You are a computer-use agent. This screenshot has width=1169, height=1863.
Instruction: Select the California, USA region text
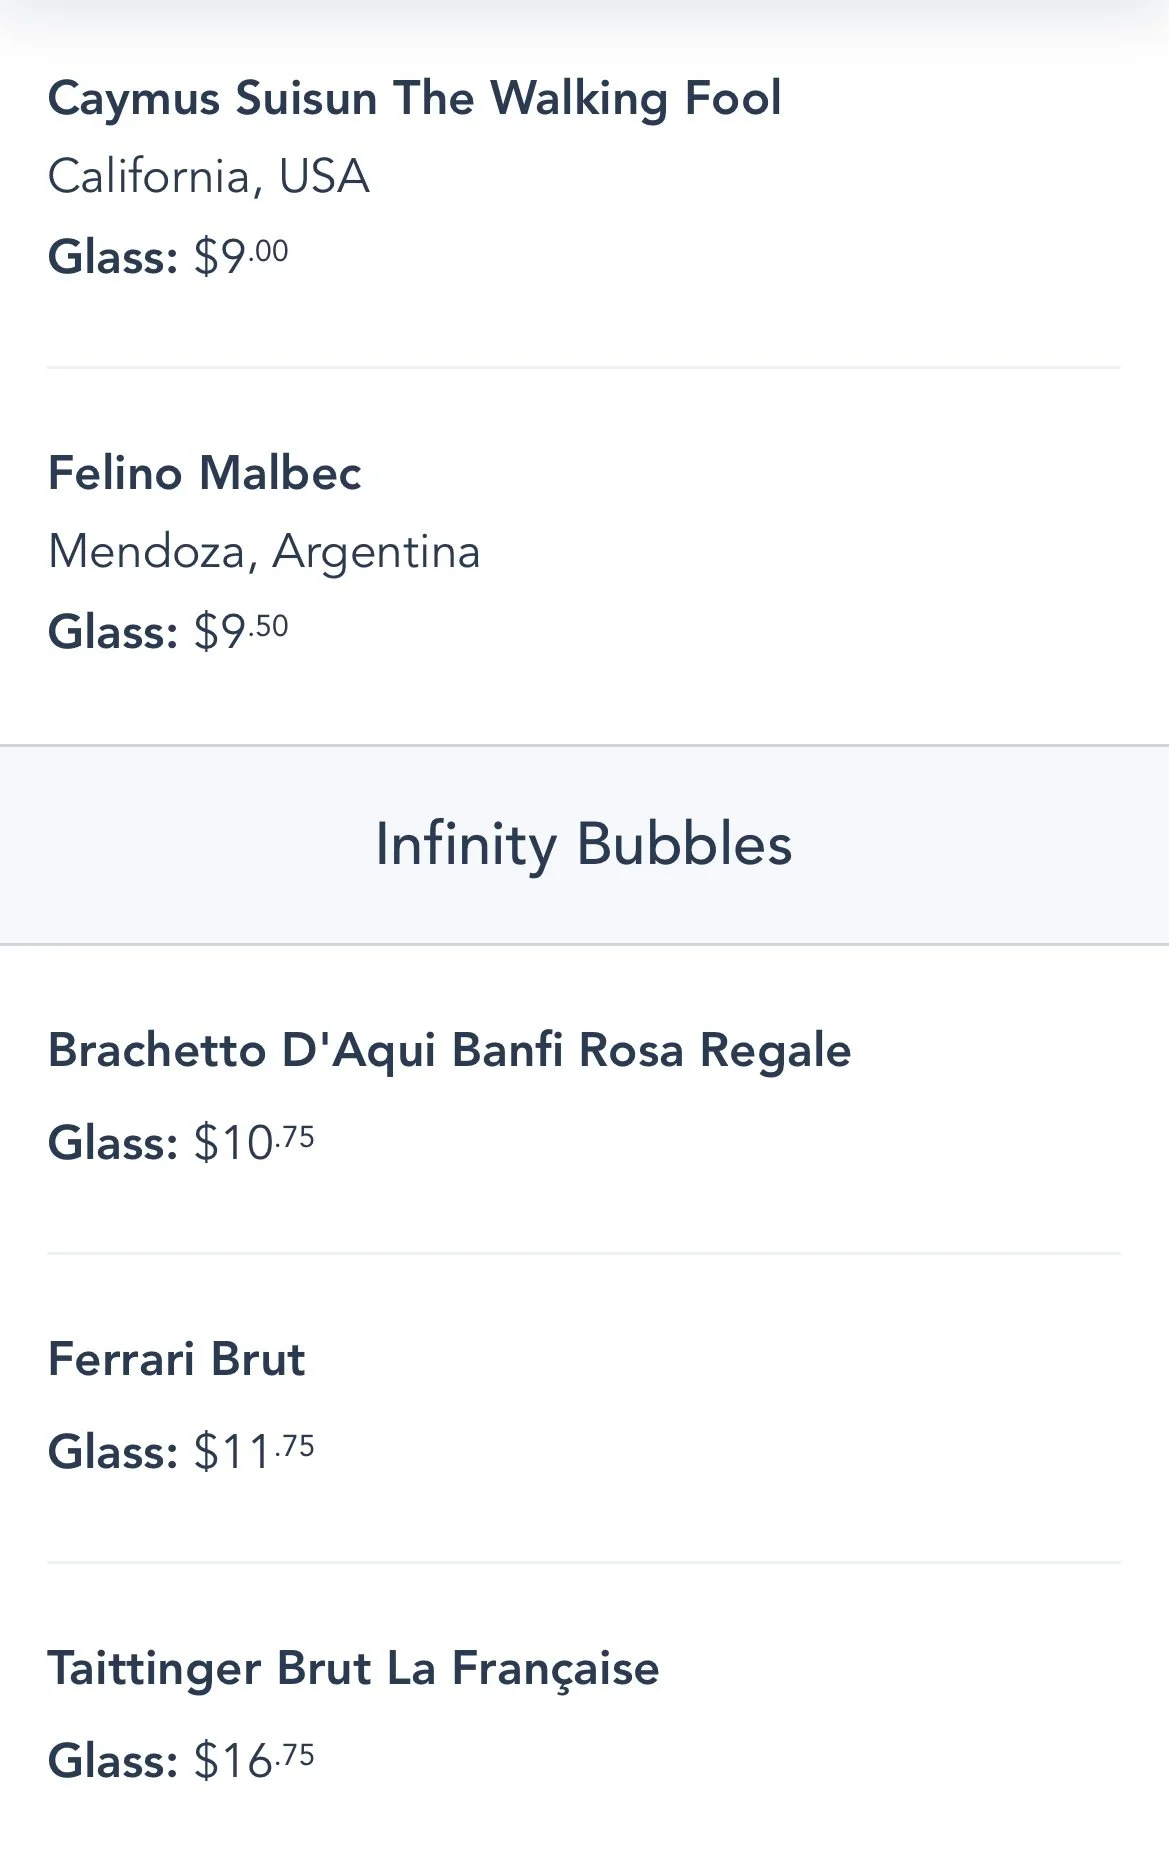[208, 177]
